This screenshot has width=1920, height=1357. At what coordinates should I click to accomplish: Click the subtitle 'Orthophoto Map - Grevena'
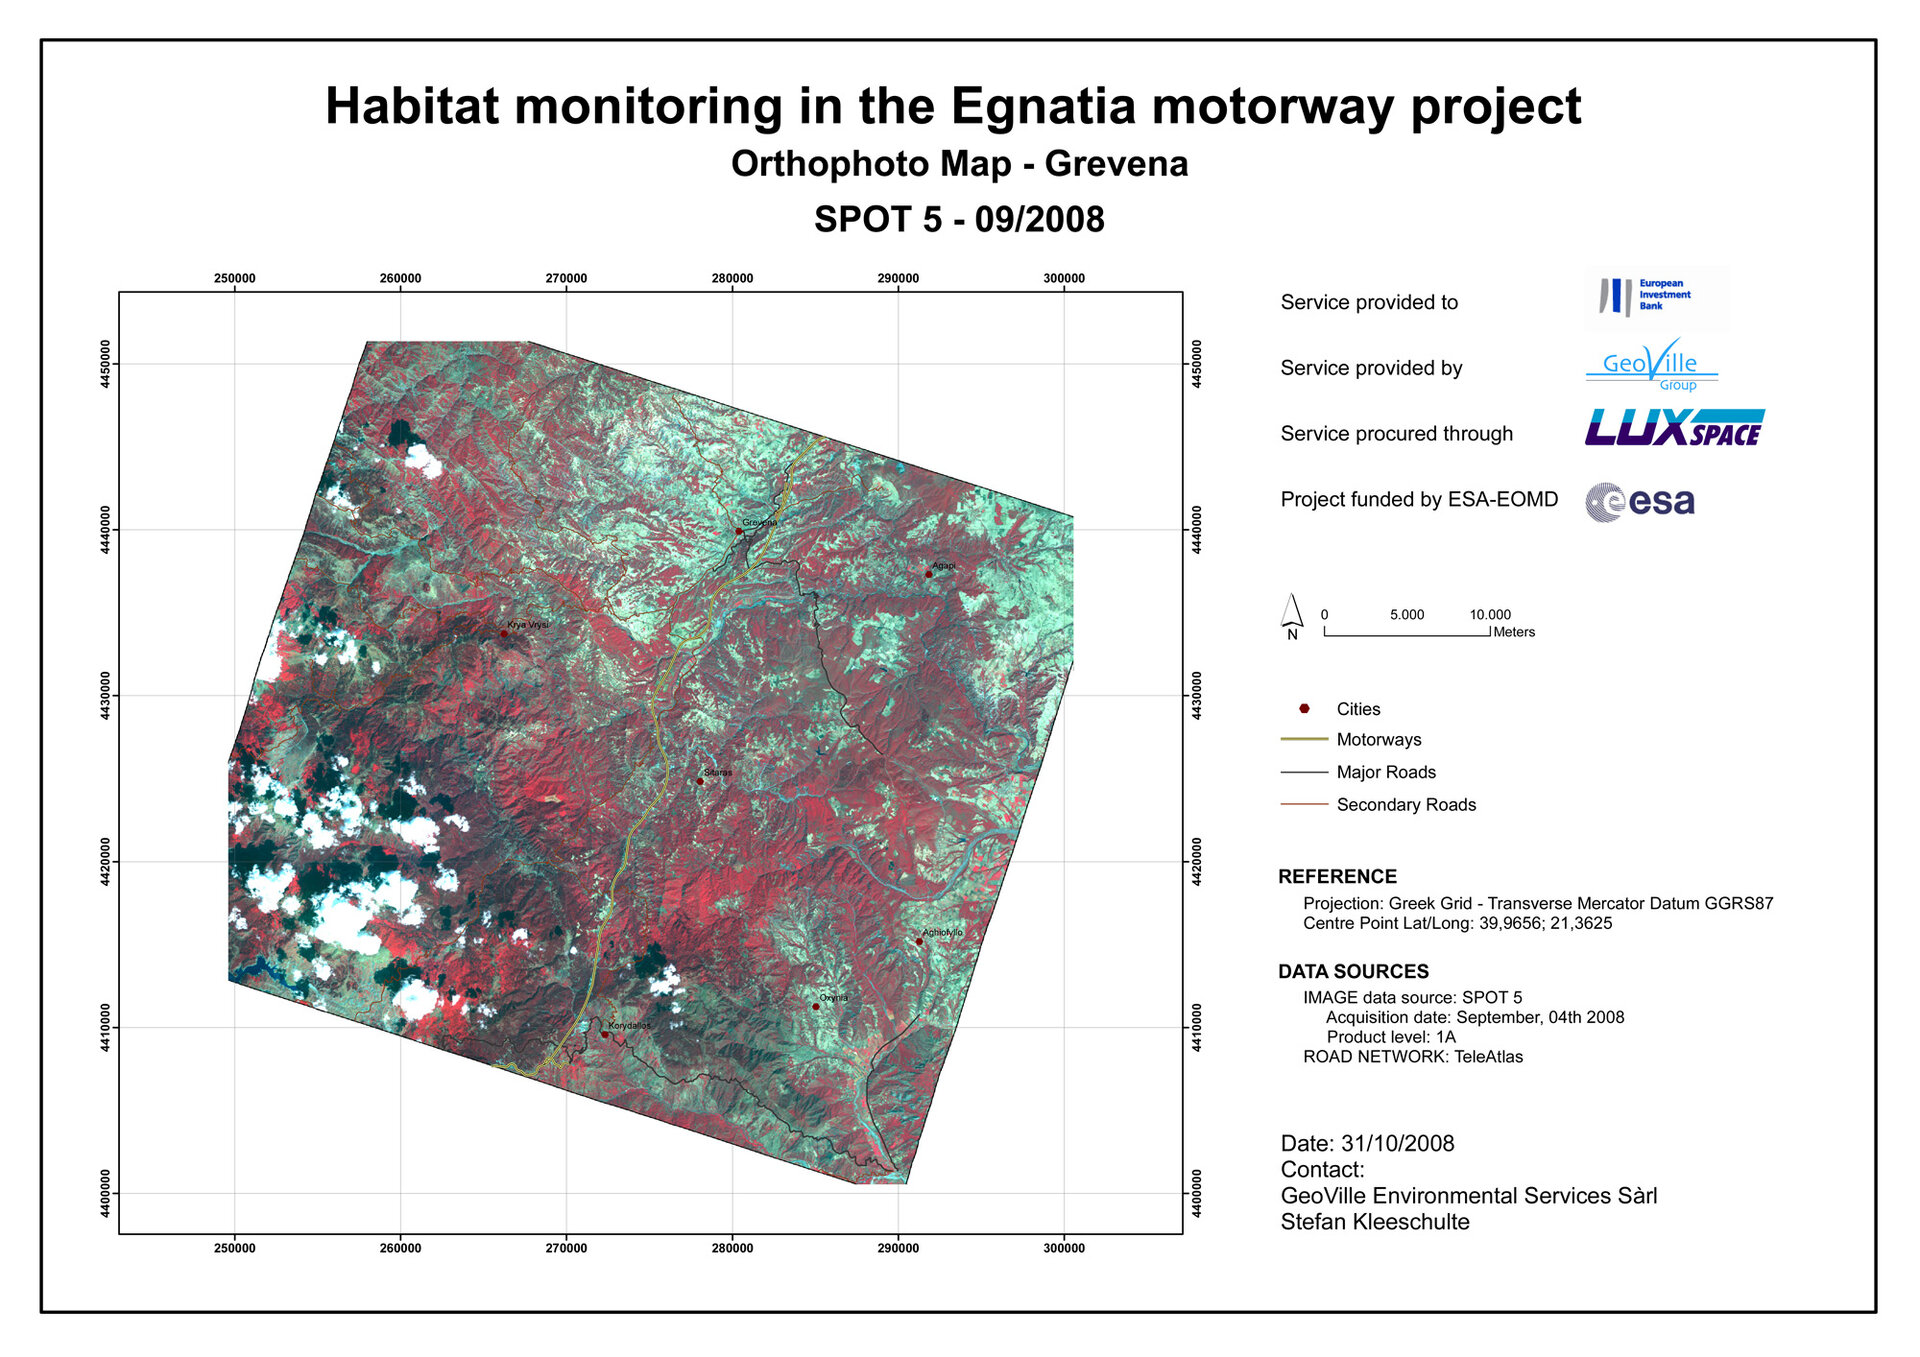coord(959,164)
